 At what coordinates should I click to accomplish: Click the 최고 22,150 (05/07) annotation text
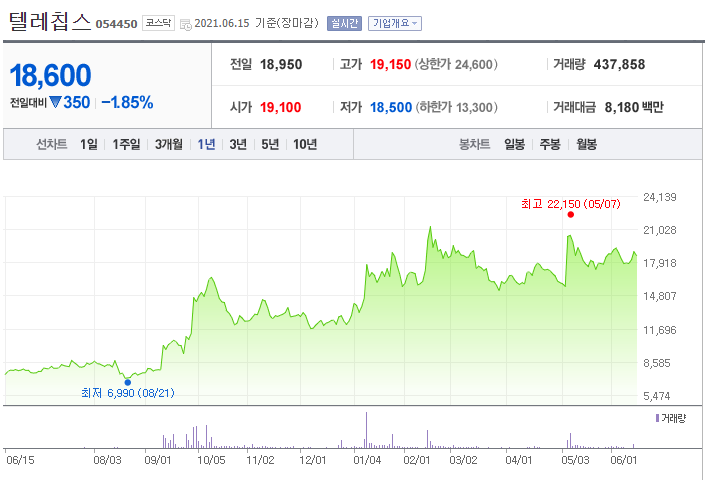tap(571, 204)
